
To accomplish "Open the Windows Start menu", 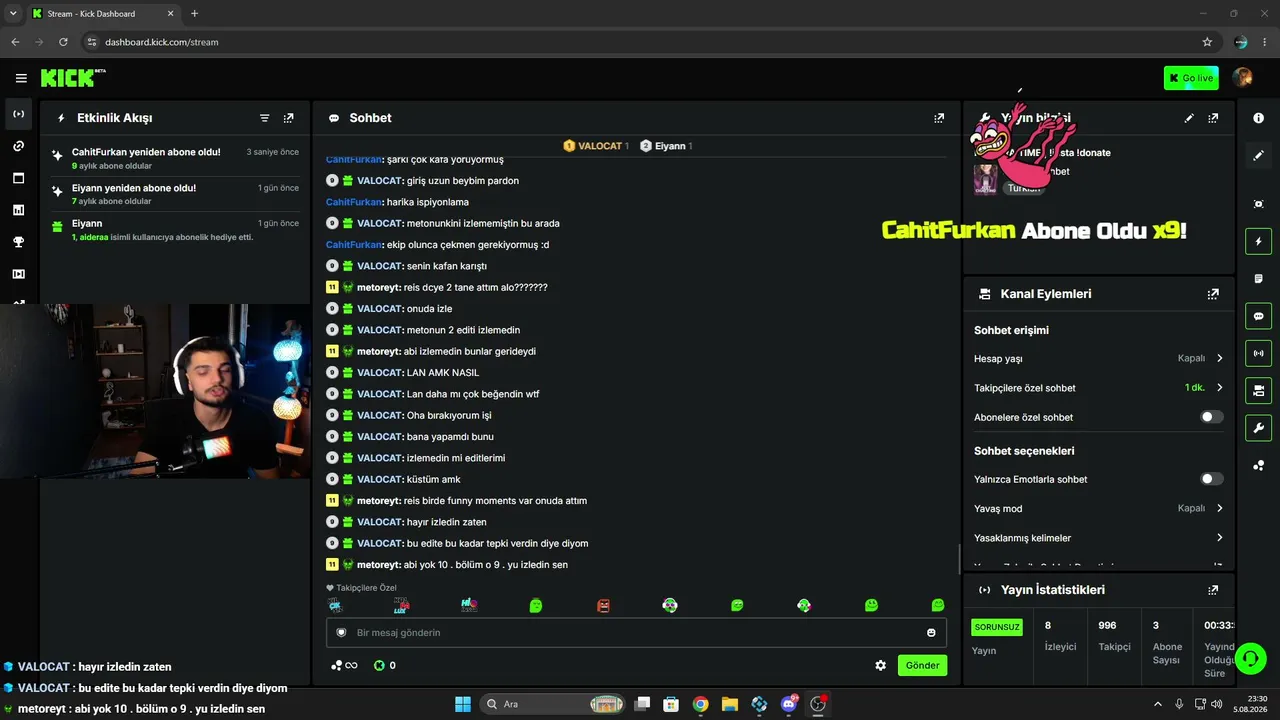I will 463,704.
